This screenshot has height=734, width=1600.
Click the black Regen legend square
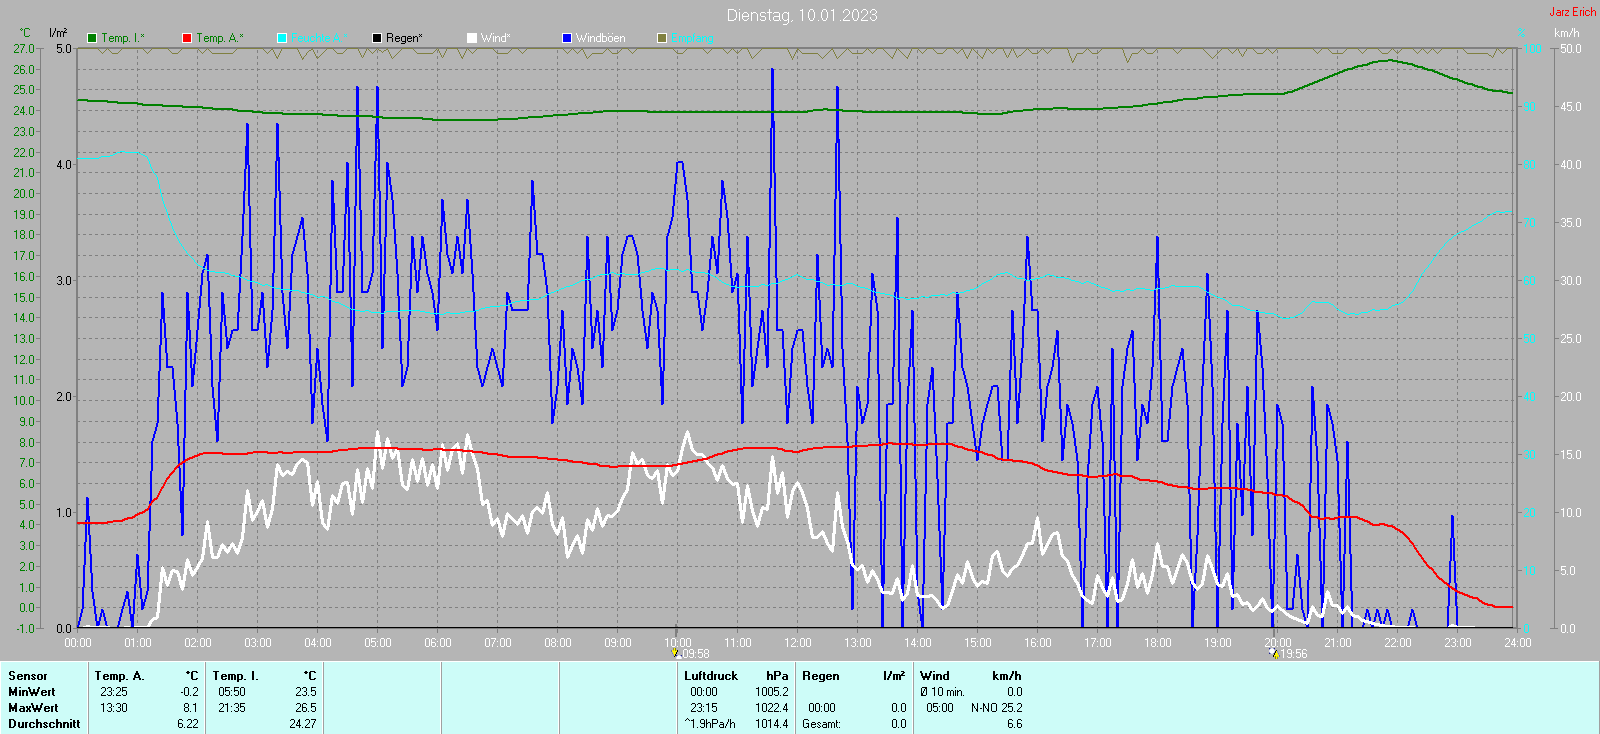[x=377, y=38]
